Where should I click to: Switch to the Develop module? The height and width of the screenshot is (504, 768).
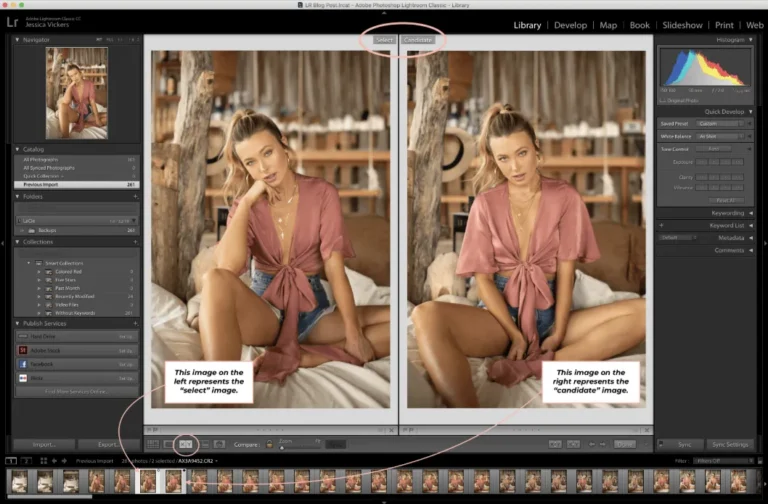[570, 25]
